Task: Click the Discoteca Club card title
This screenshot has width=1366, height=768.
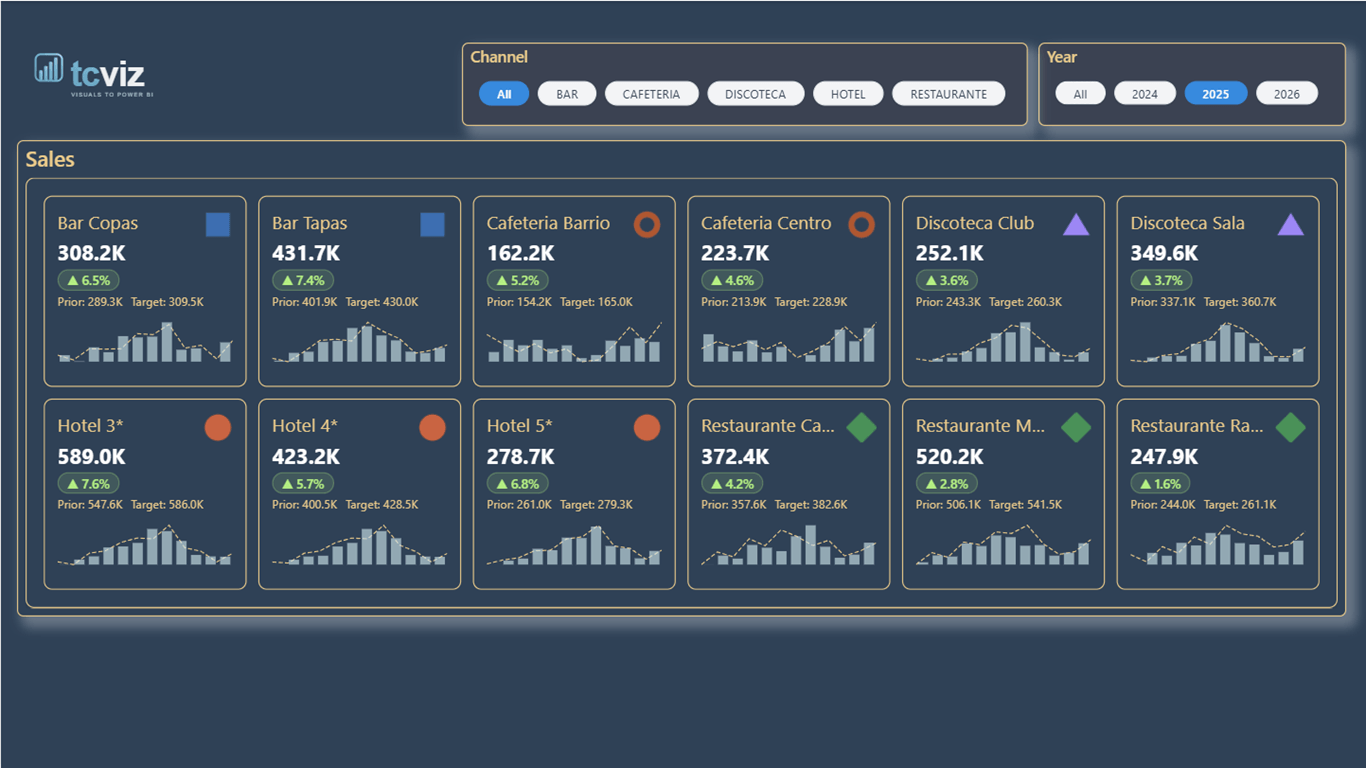Action: (x=975, y=223)
